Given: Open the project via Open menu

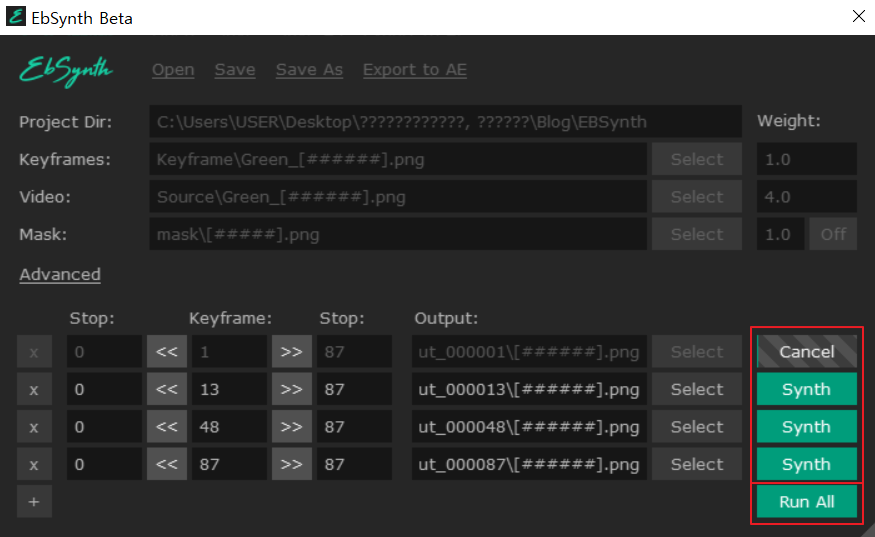Looking at the screenshot, I should tap(173, 70).
